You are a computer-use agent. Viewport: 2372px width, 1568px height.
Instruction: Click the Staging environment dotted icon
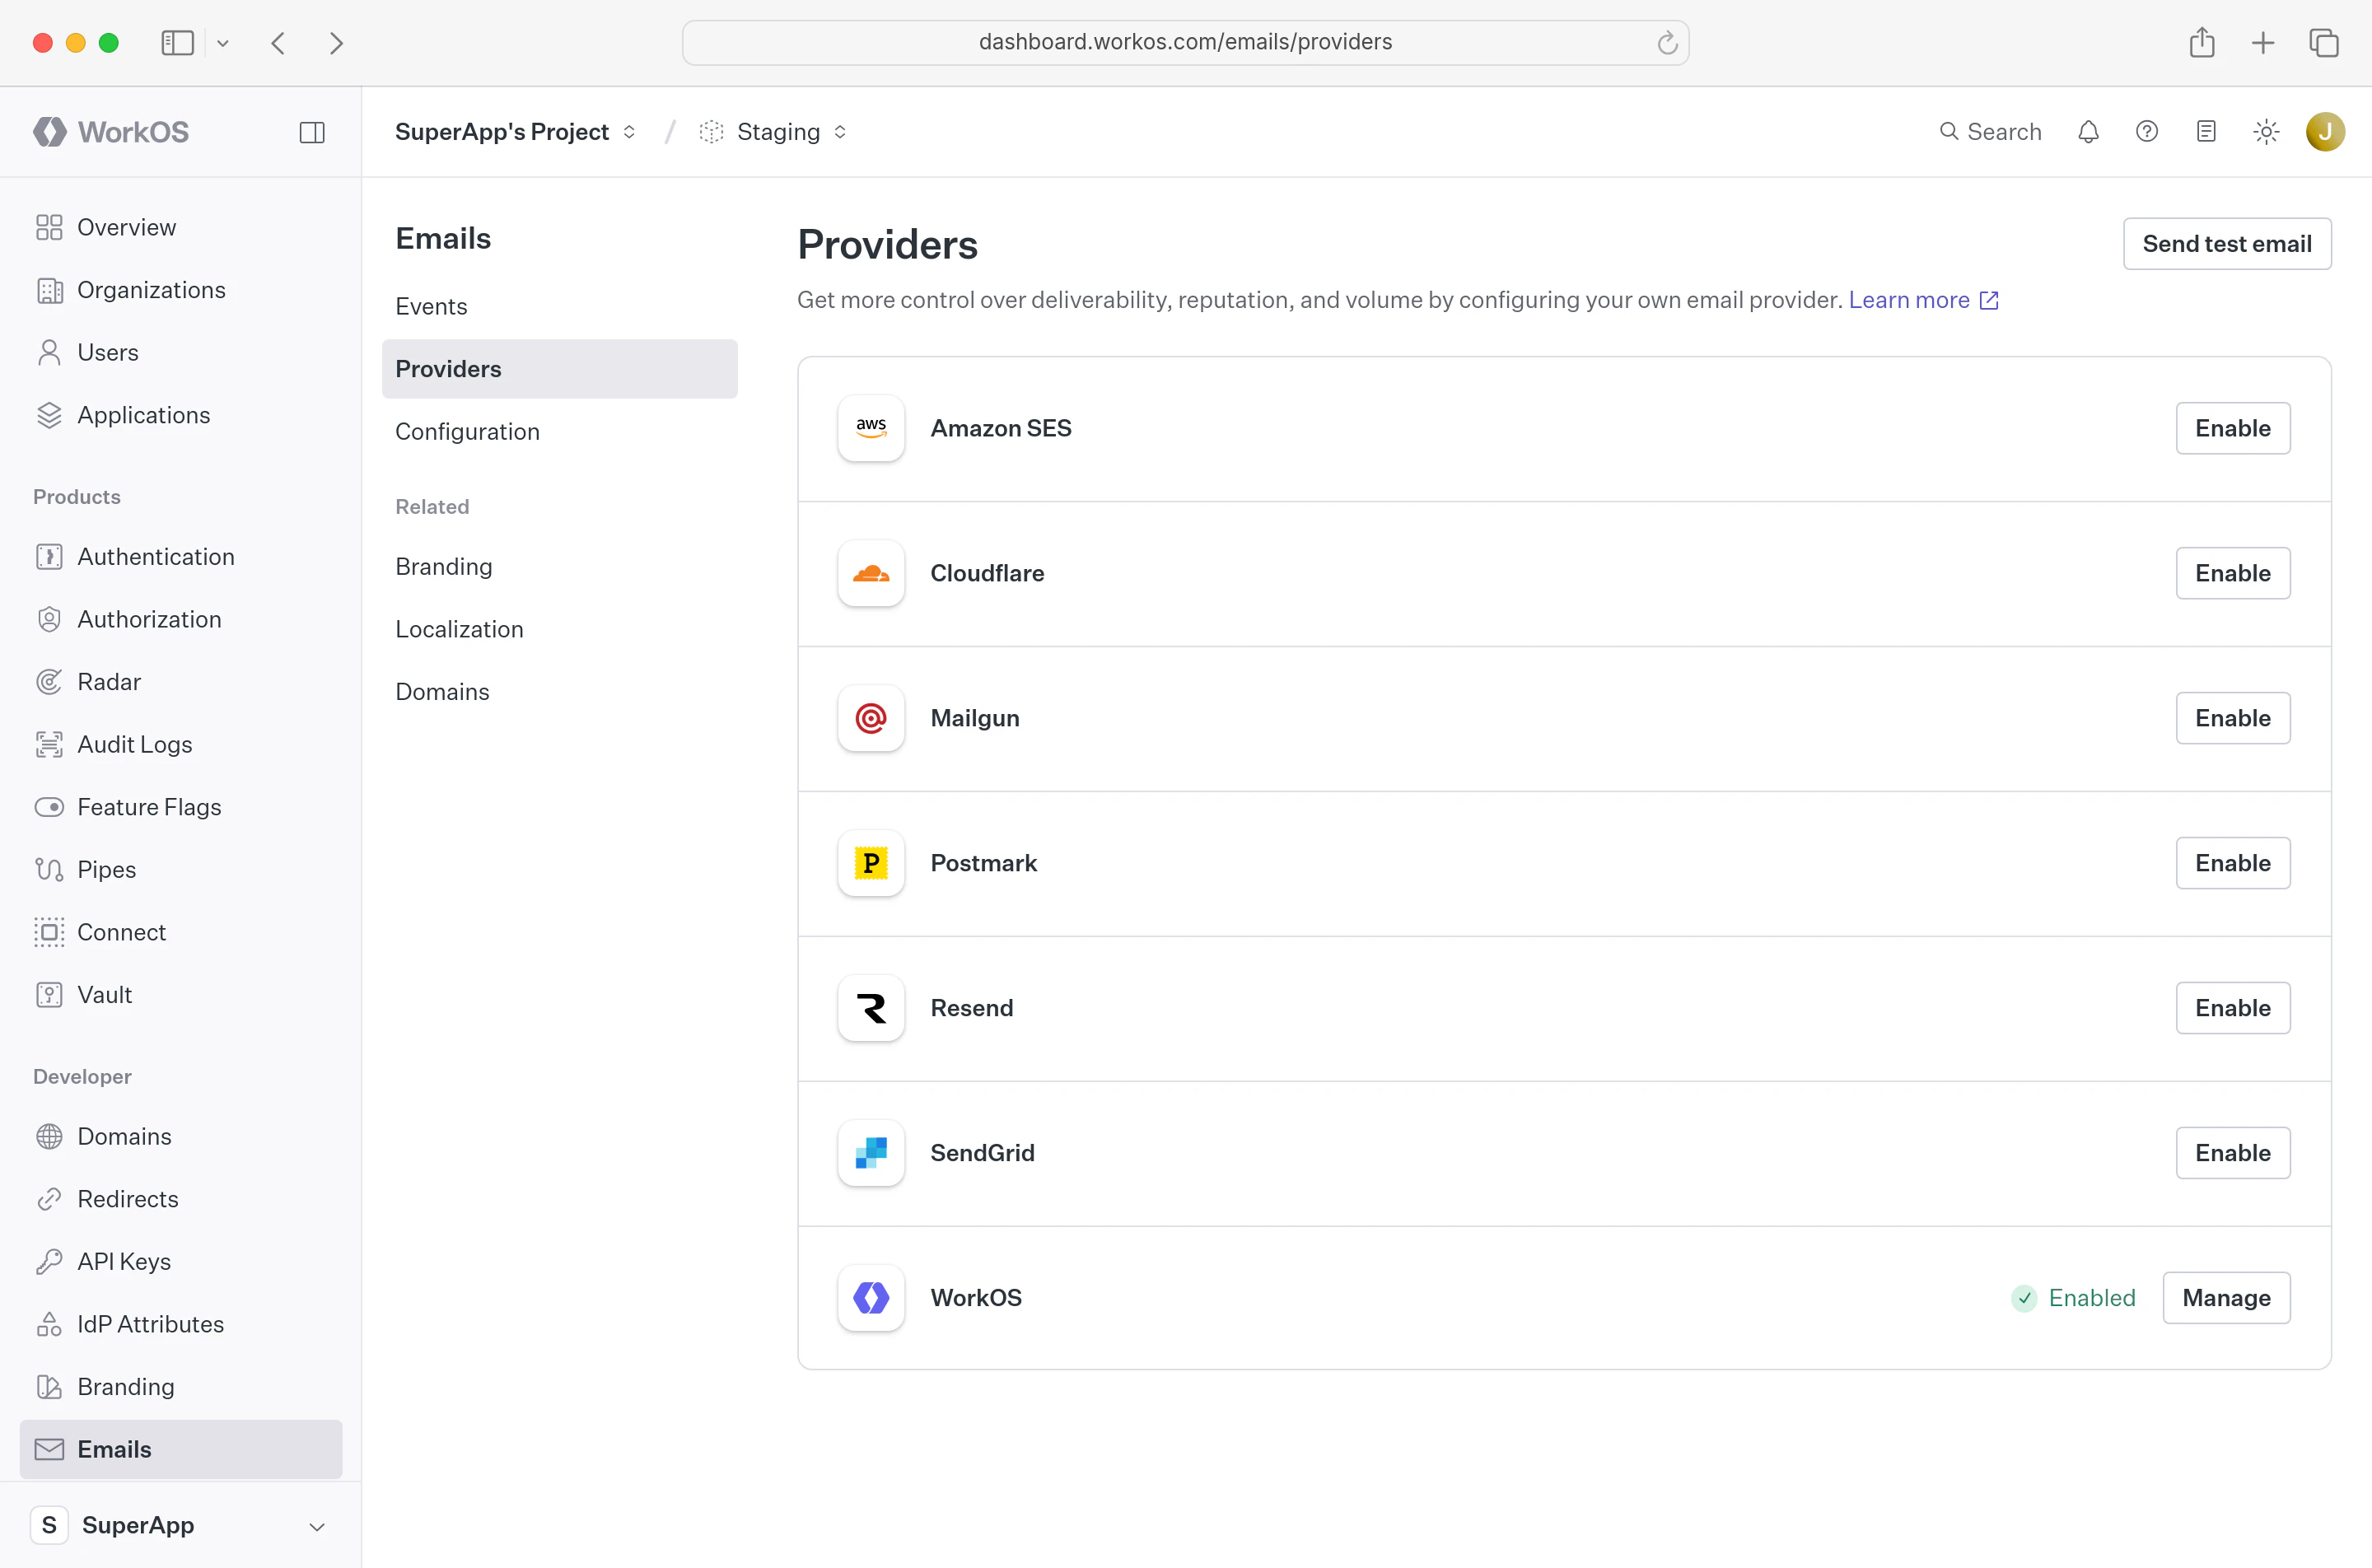coord(711,132)
